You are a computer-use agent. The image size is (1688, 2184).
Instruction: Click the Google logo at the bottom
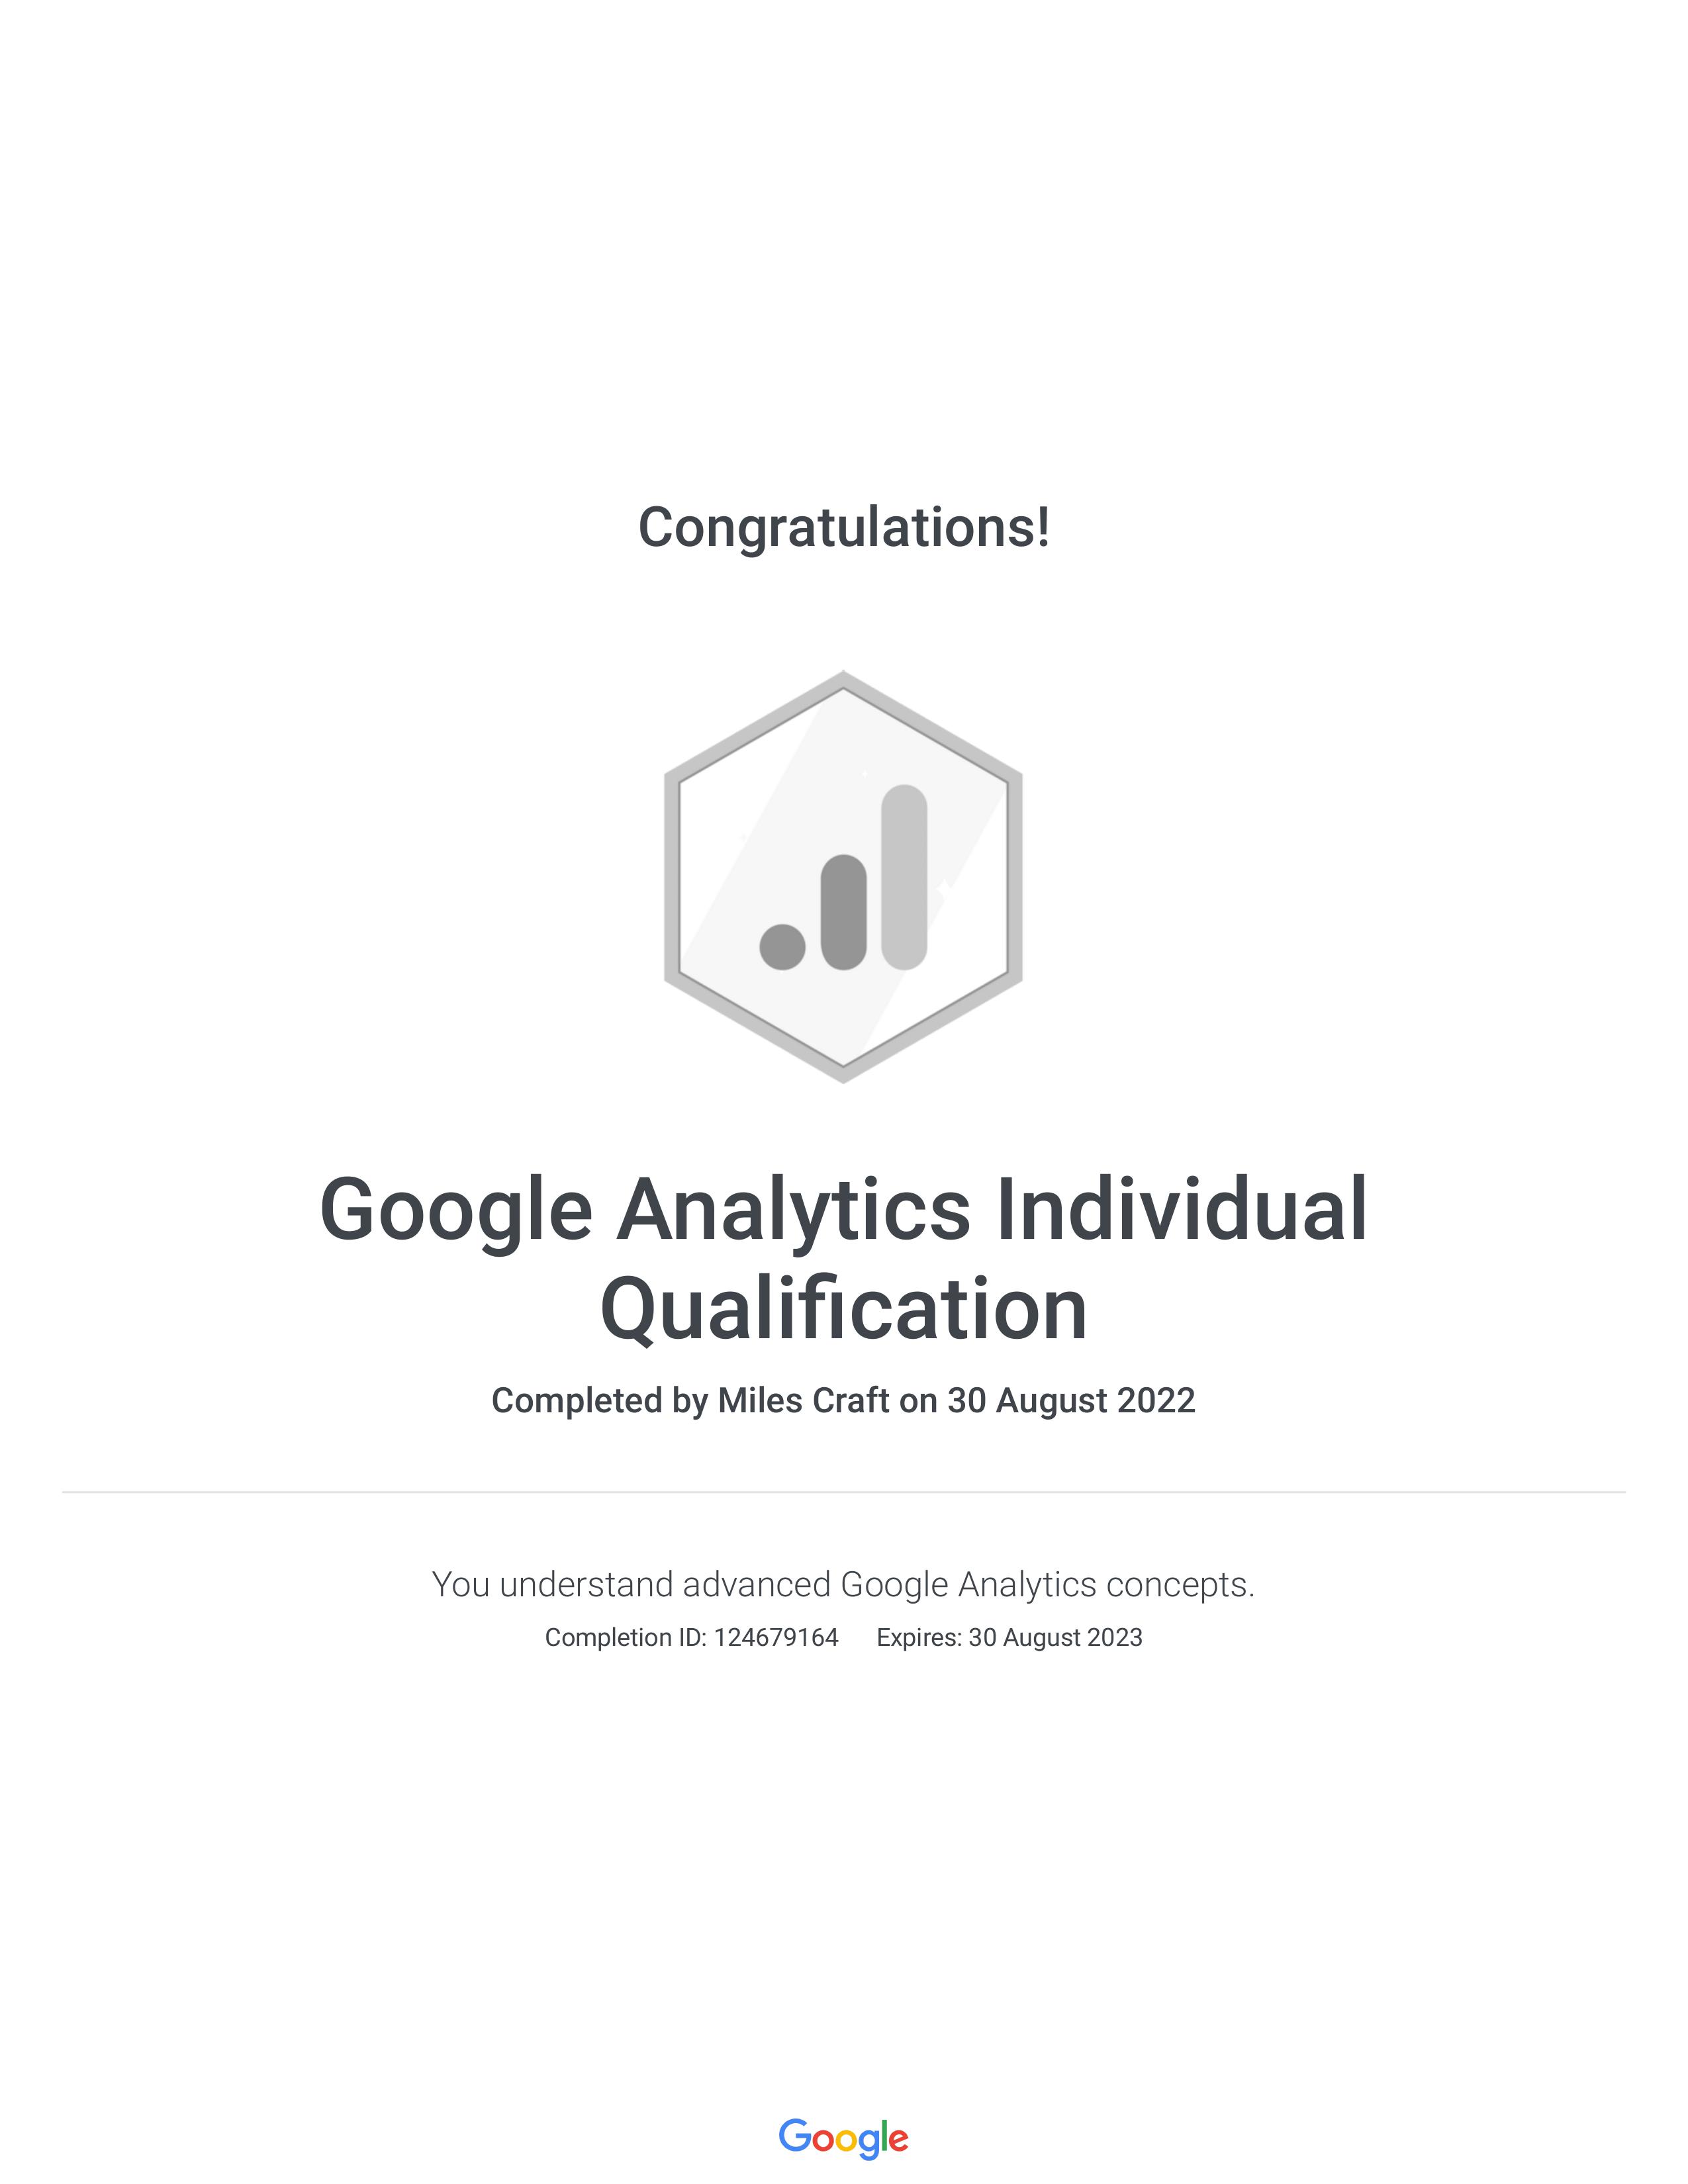843,2138
